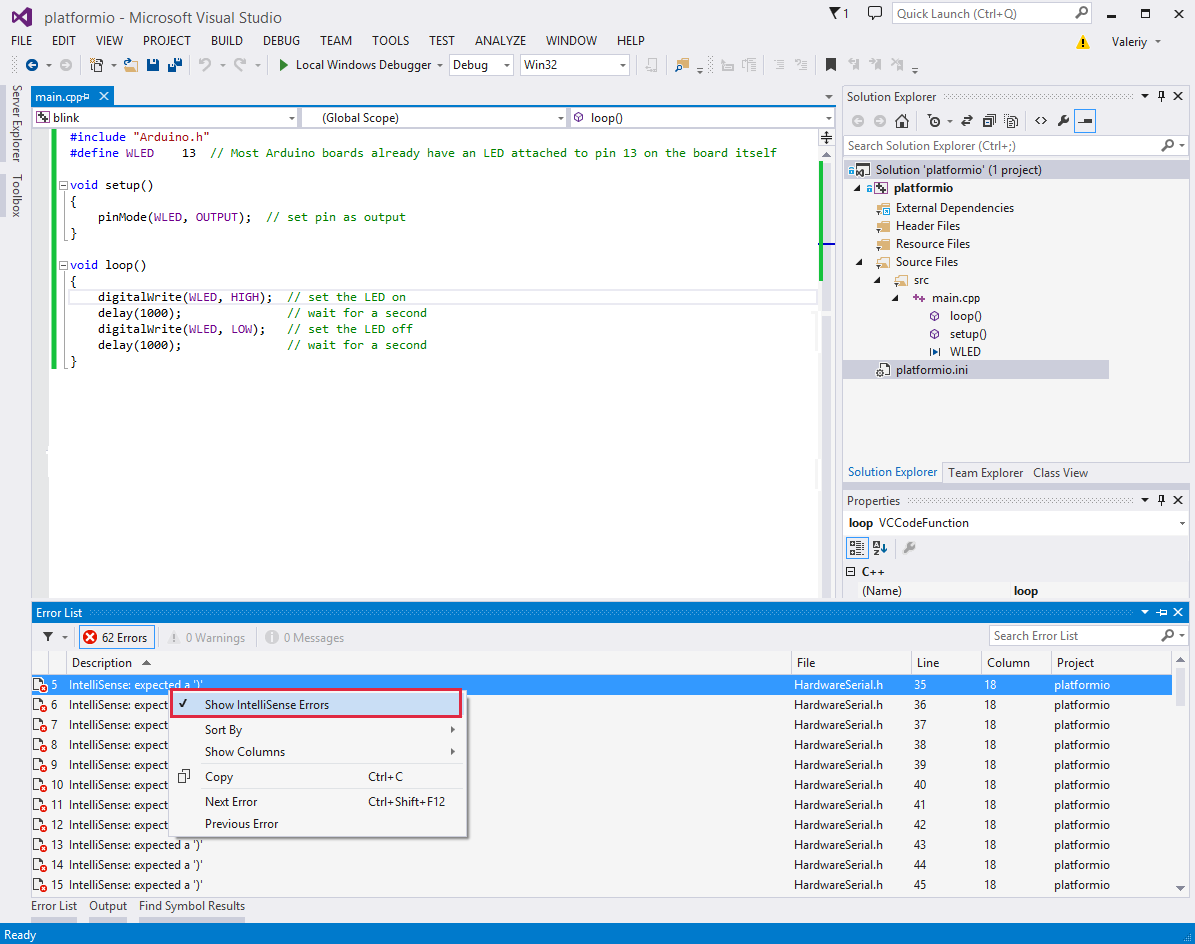The image size is (1195, 944).
Task: Click the Home icon in Solution Explorer
Action: click(x=902, y=120)
